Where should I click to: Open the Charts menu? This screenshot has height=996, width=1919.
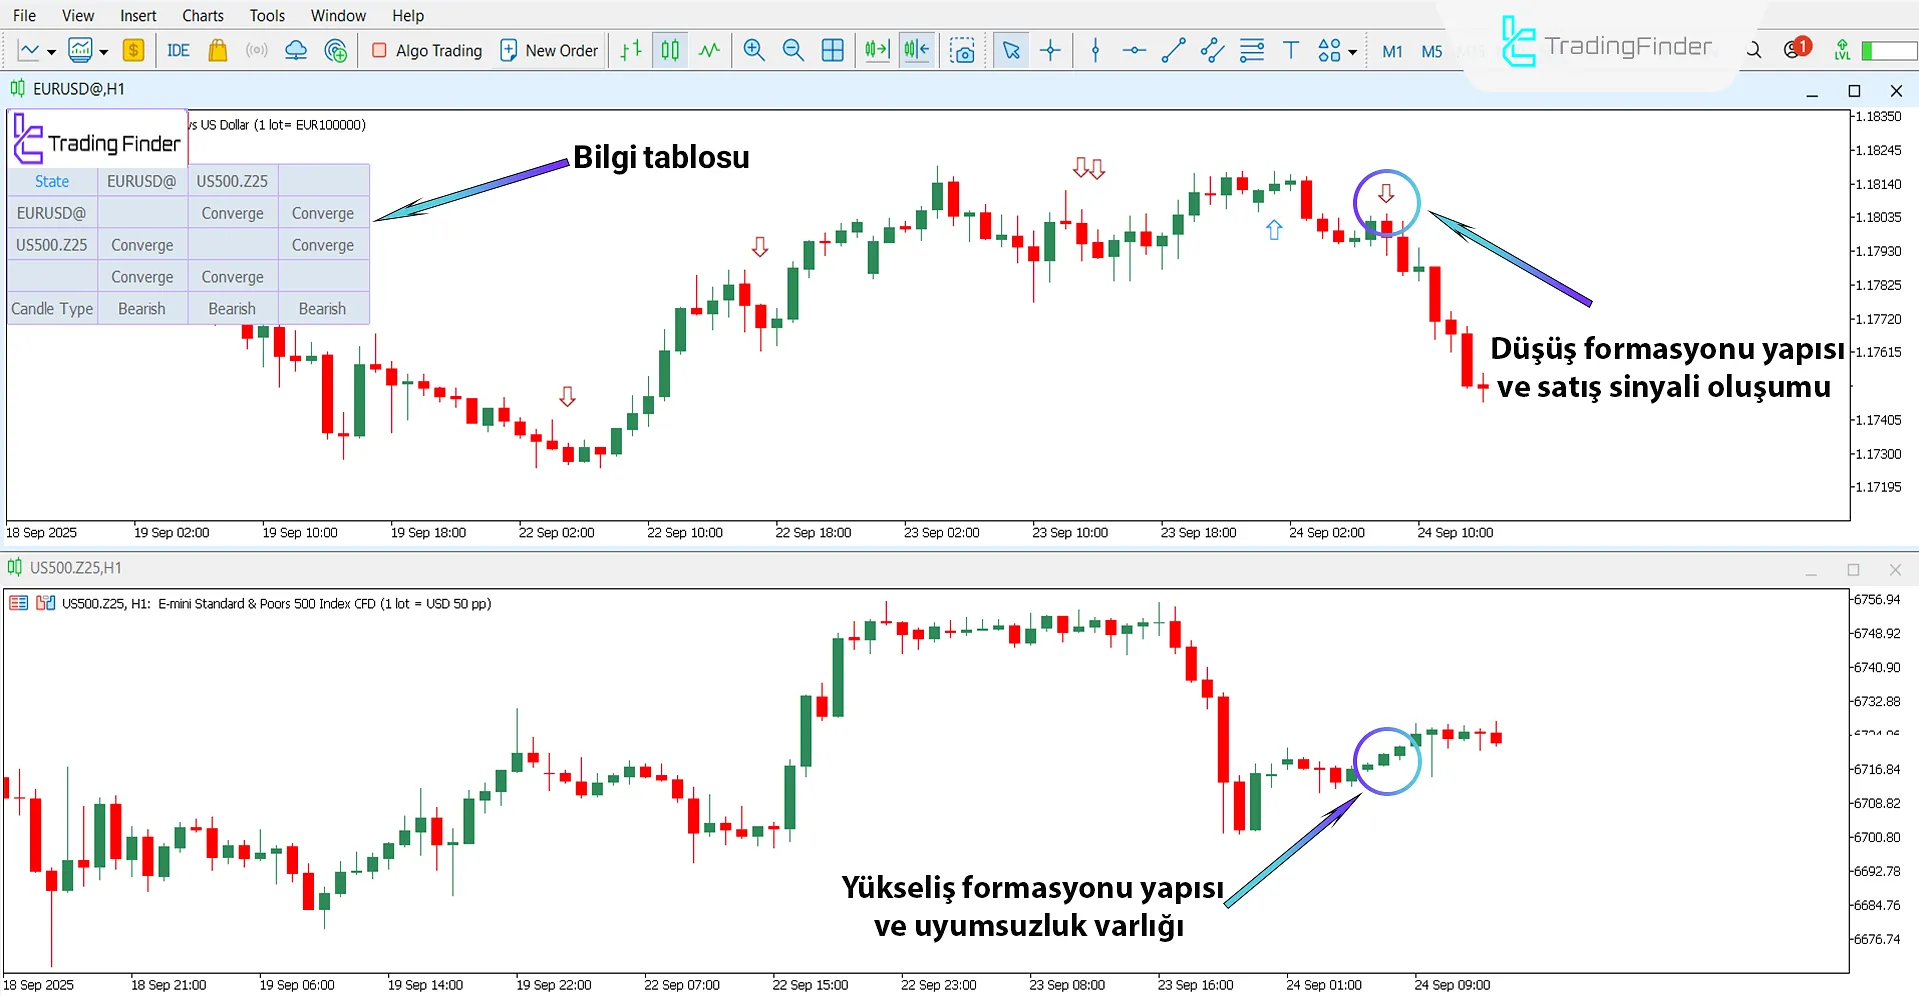coord(202,15)
